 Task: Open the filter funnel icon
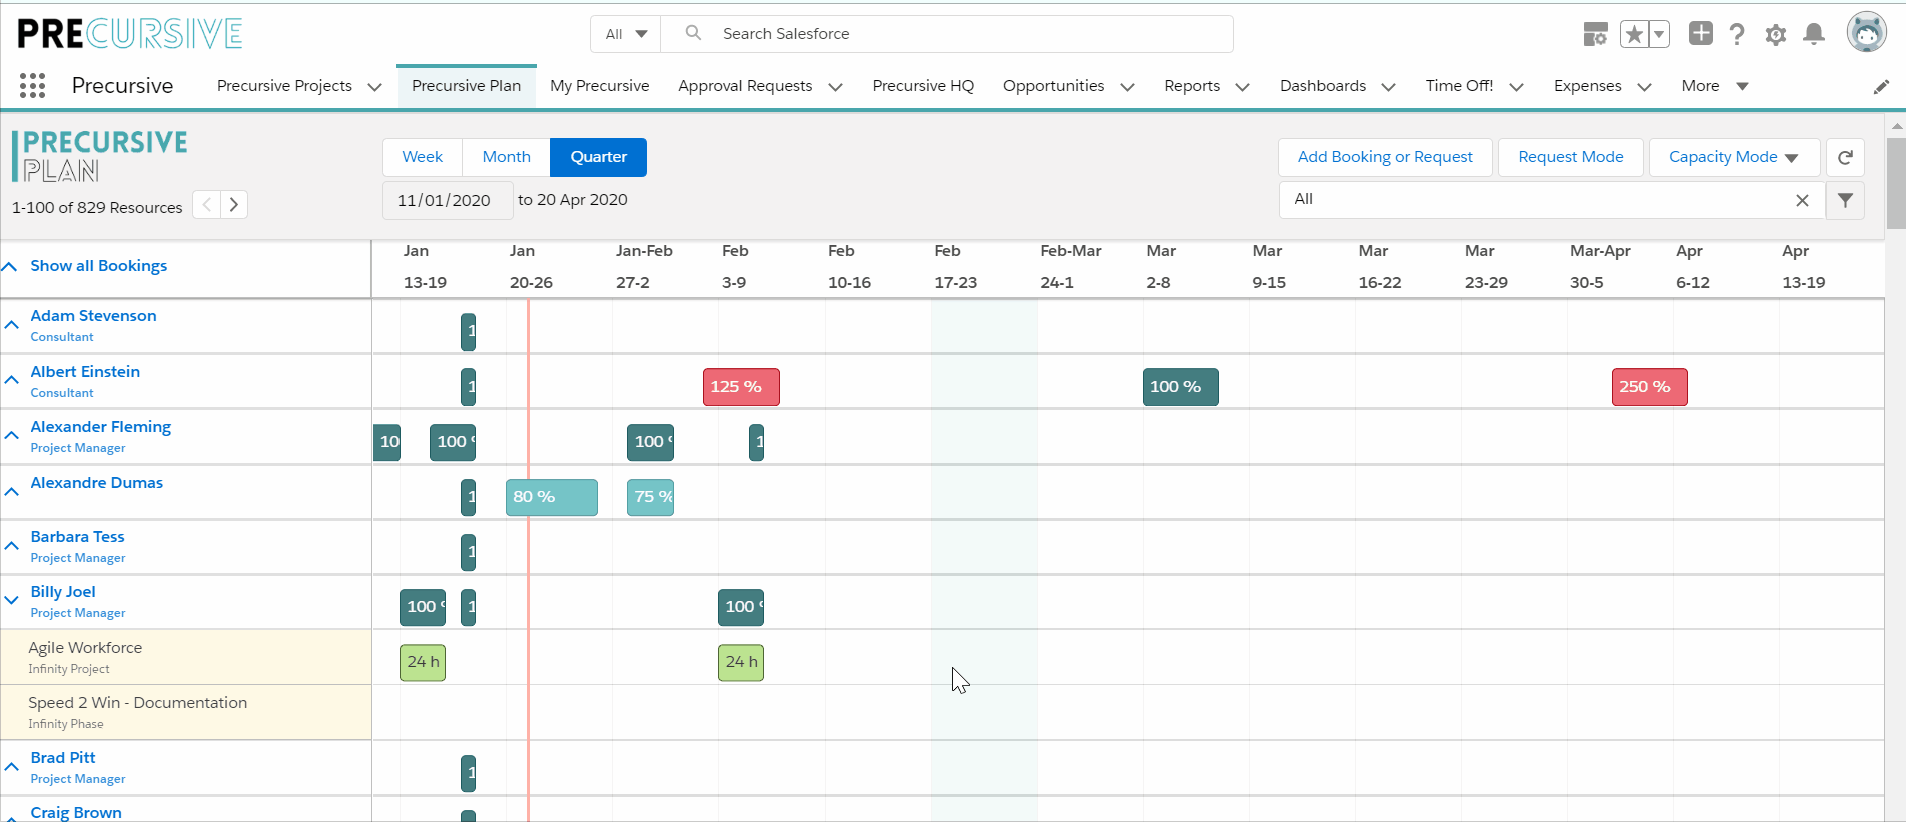(x=1845, y=200)
